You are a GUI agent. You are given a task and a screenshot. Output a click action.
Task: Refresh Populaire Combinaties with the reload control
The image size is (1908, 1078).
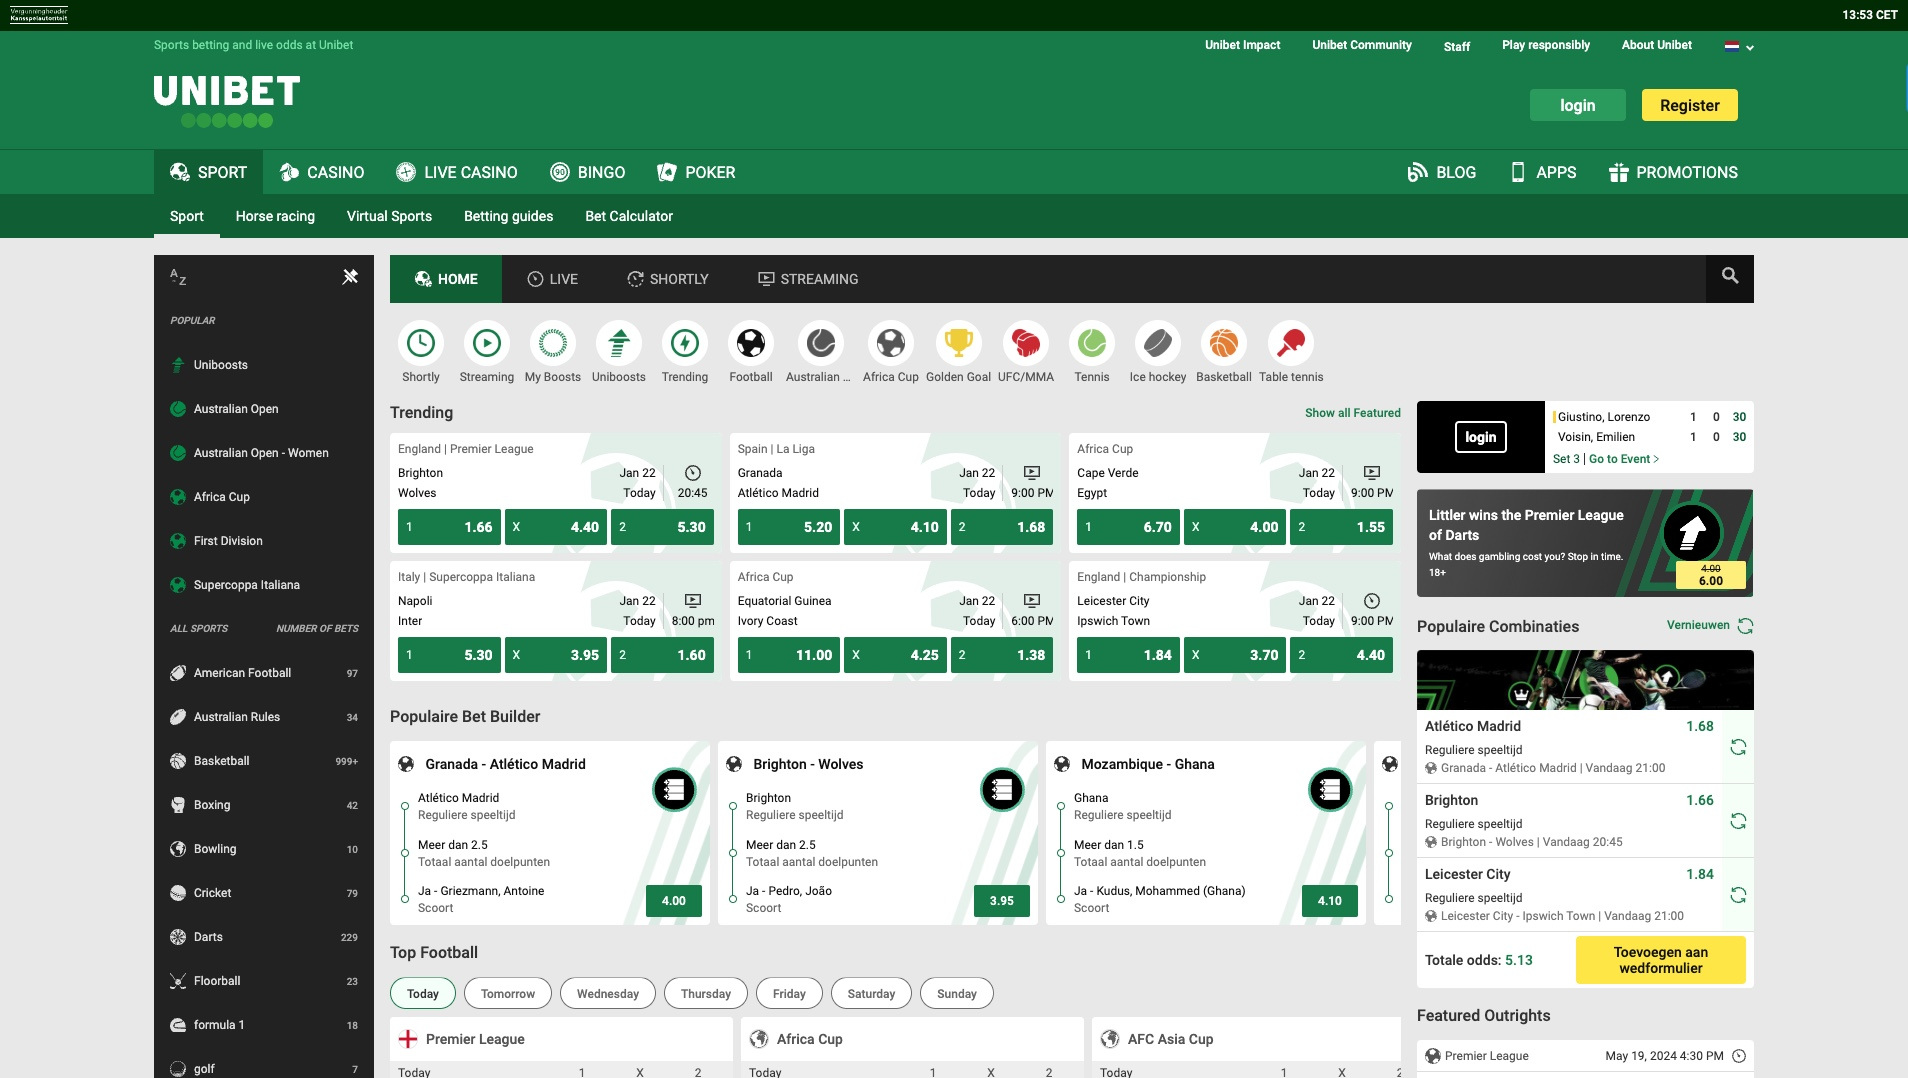point(1744,625)
